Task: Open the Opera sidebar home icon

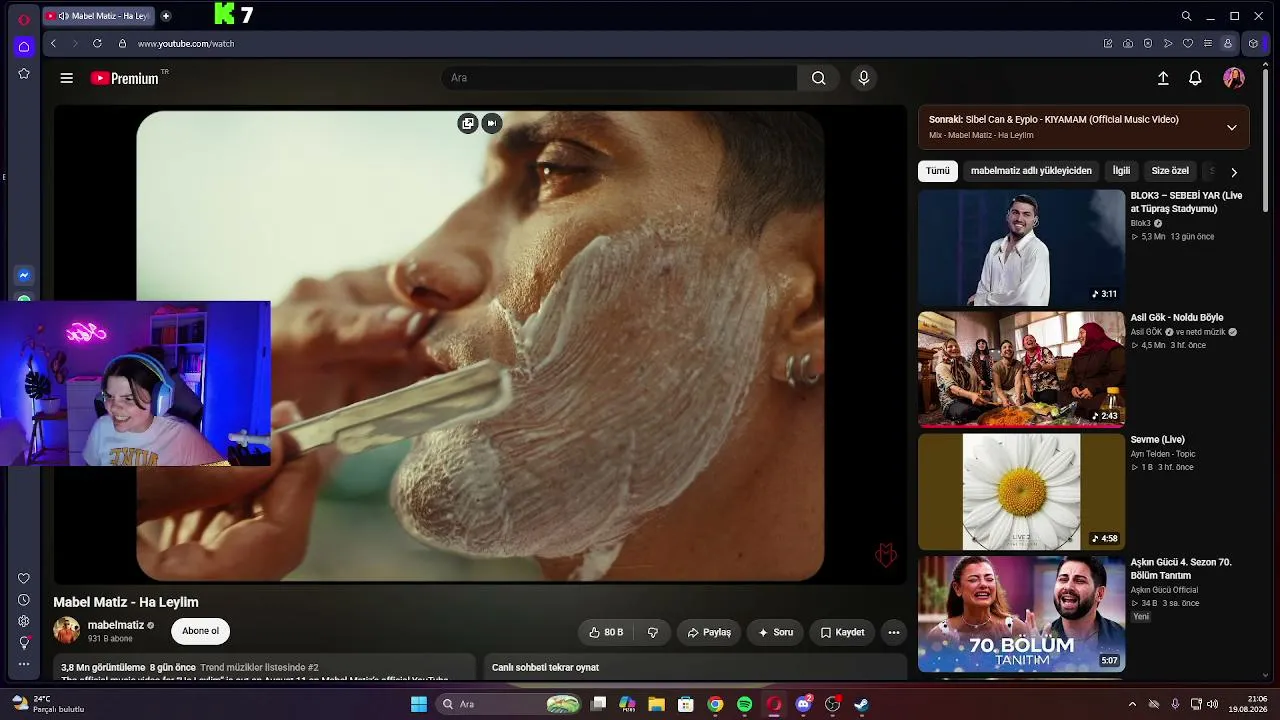Action: (24, 46)
